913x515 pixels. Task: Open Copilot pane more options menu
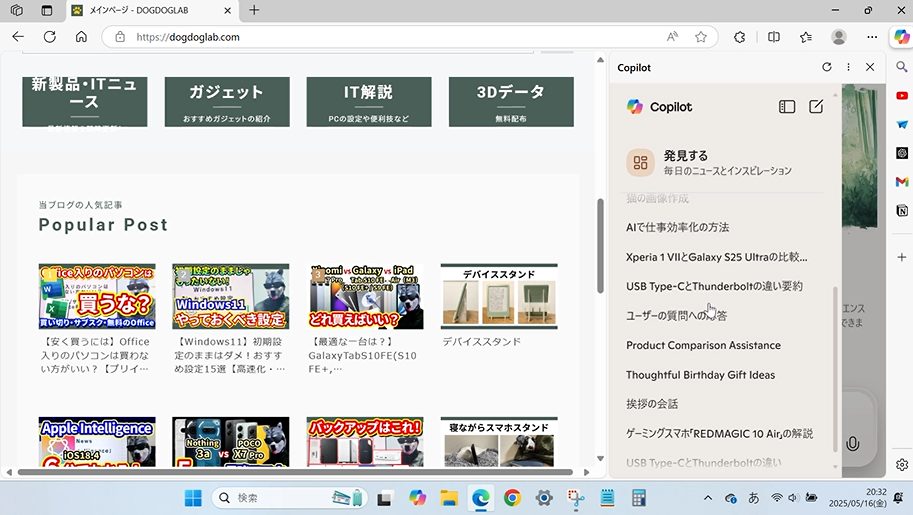[848, 67]
